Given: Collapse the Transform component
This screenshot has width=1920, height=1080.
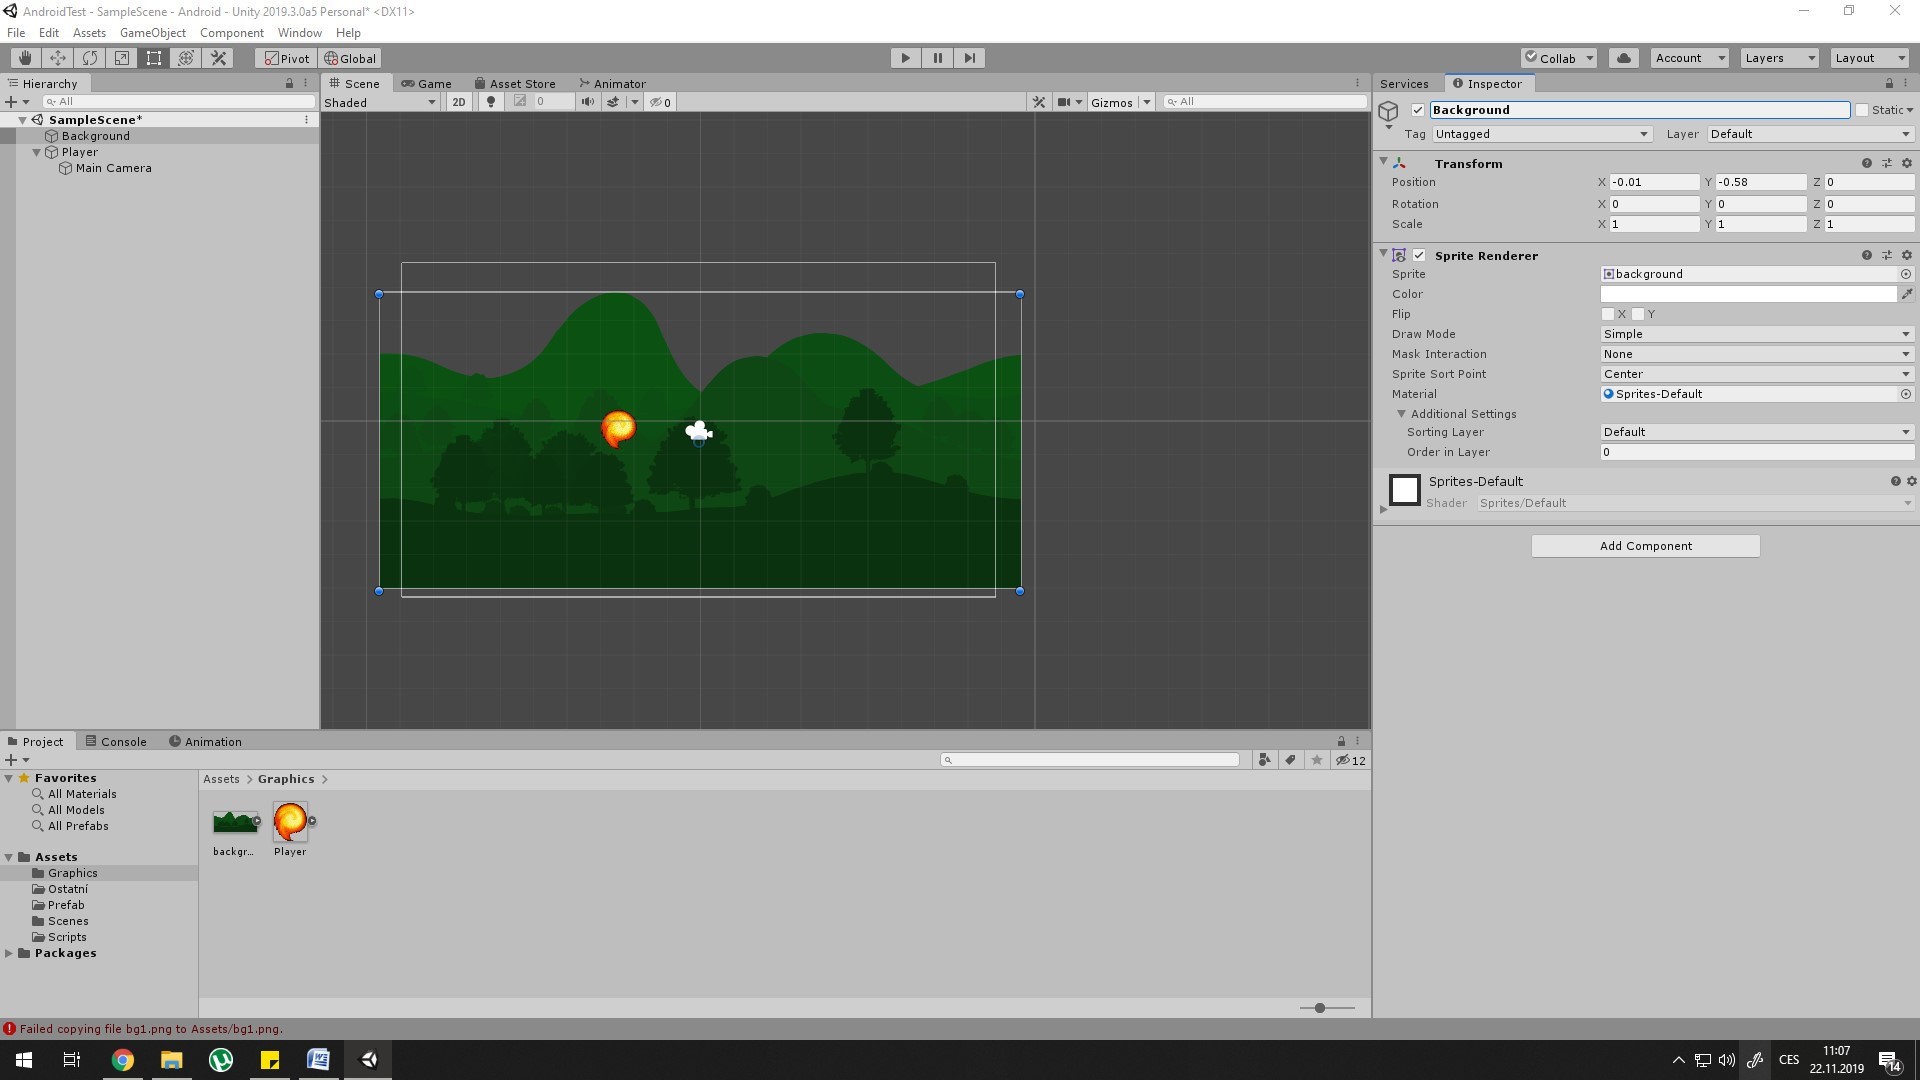Looking at the screenshot, I should coord(1383,161).
